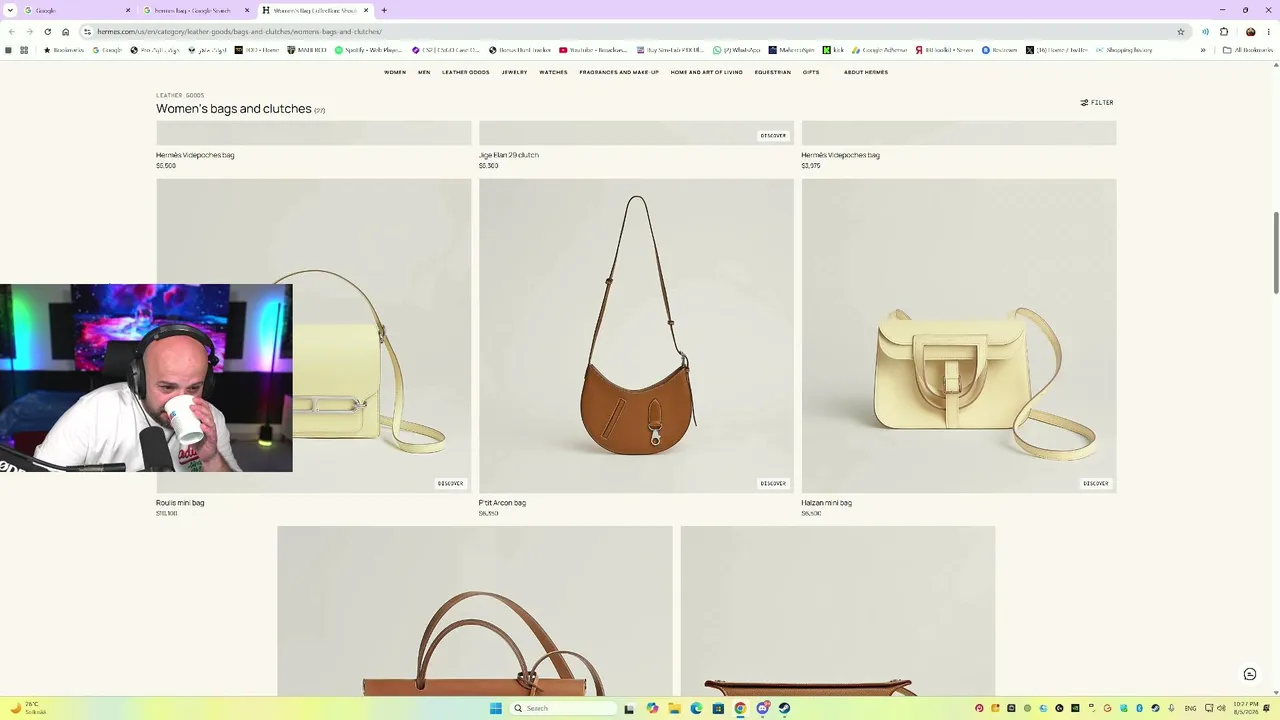Open the Home and Art of Living menu

(707, 72)
